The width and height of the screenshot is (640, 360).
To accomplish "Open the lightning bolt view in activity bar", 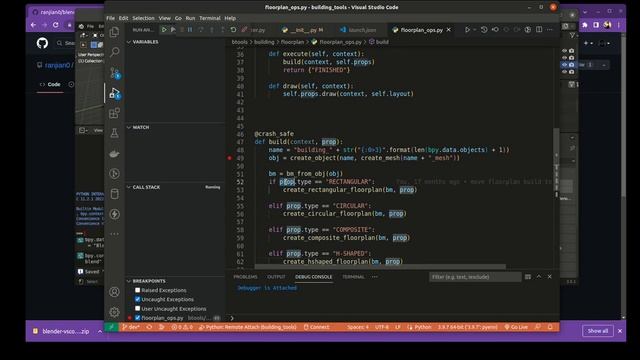I will 115,214.
